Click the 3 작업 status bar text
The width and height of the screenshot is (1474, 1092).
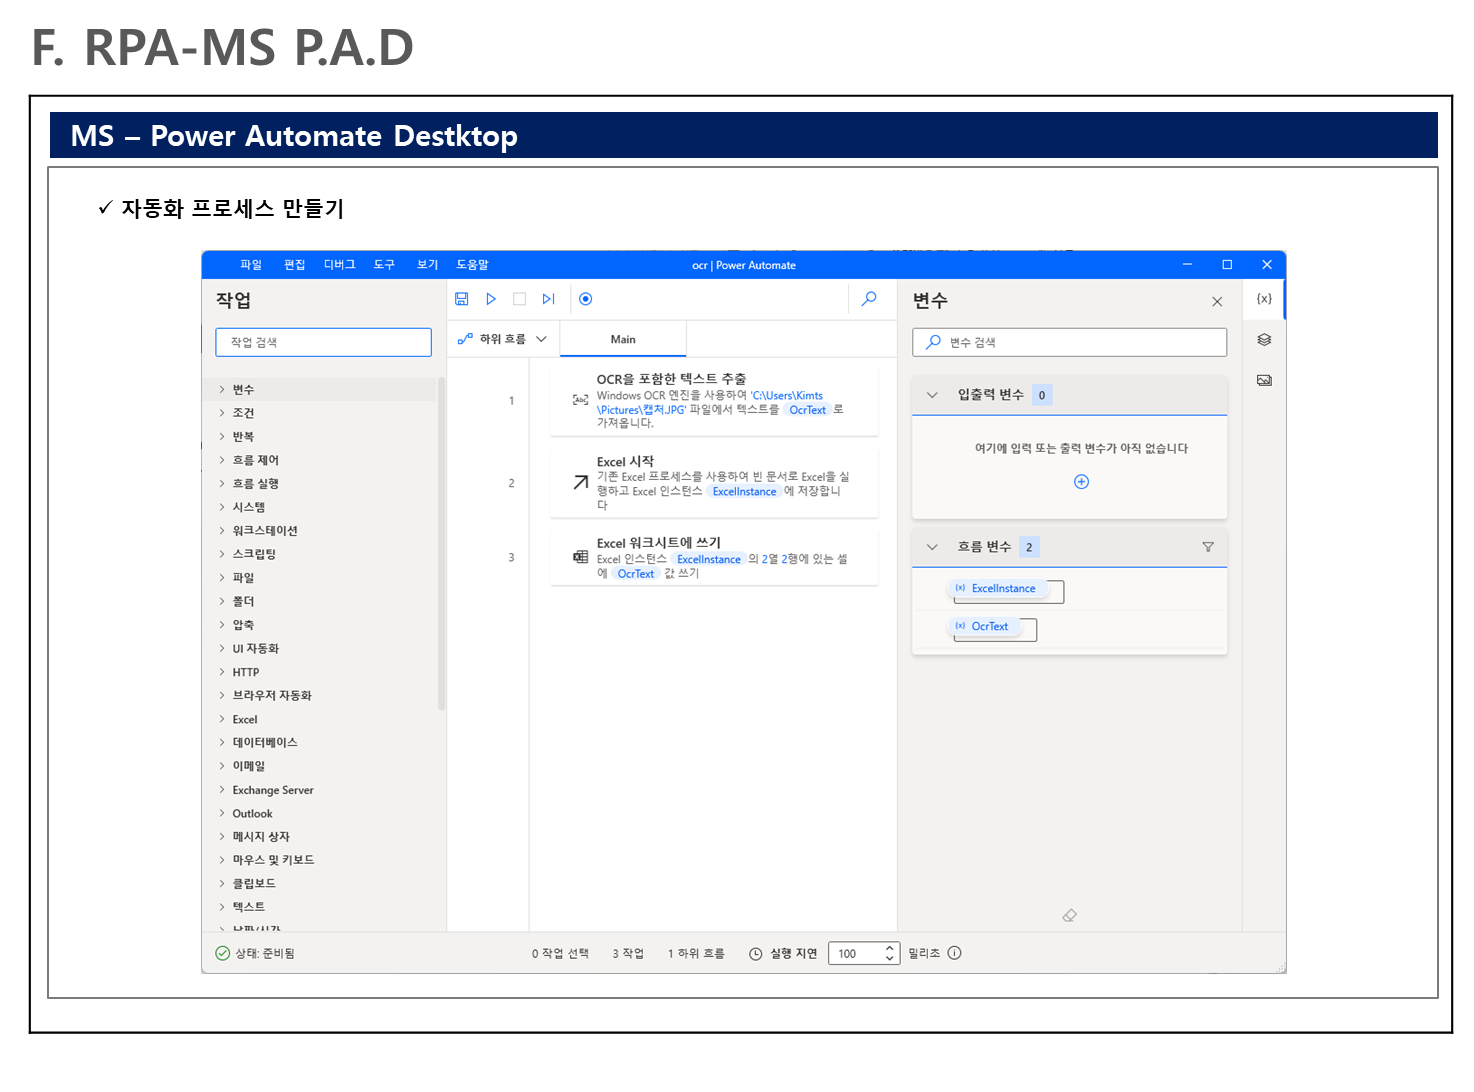(x=628, y=954)
